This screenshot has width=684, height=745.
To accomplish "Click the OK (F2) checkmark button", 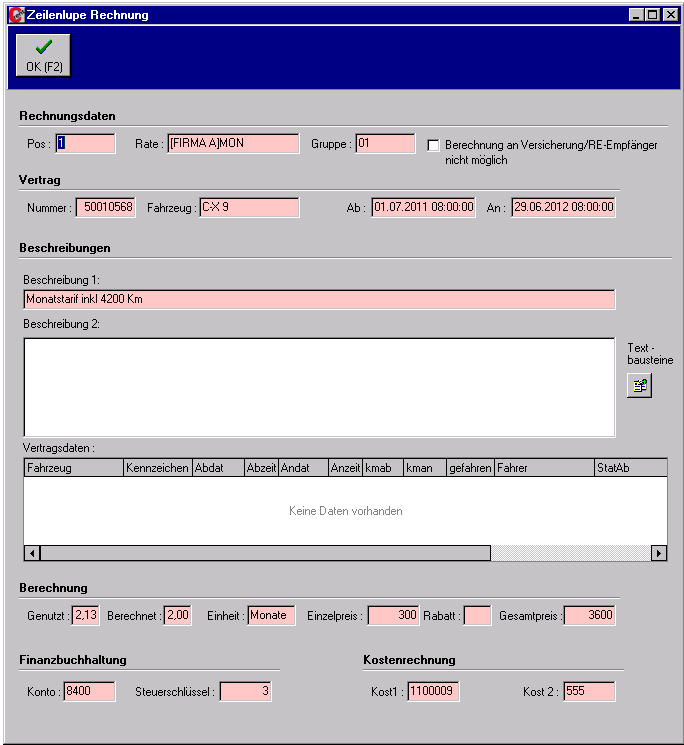I will click(x=43, y=56).
